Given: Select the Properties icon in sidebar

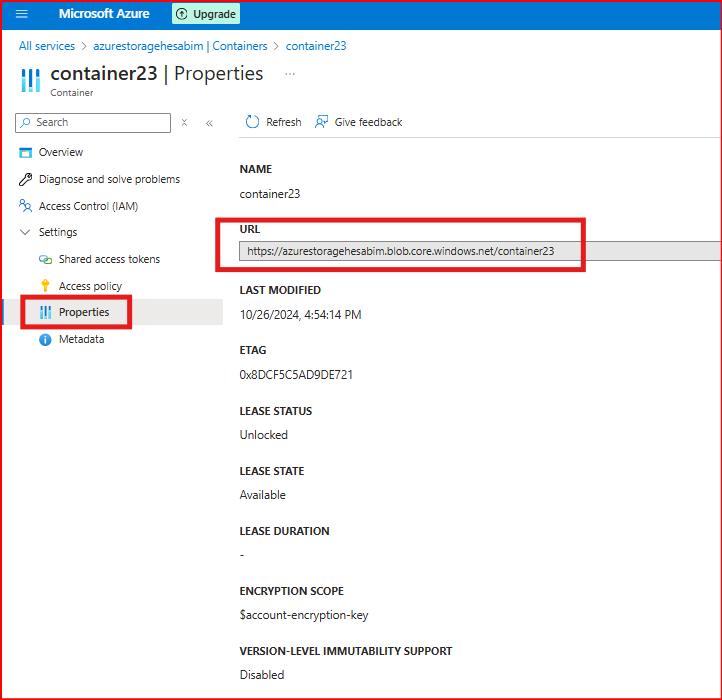Looking at the screenshot, I should 45,312.
